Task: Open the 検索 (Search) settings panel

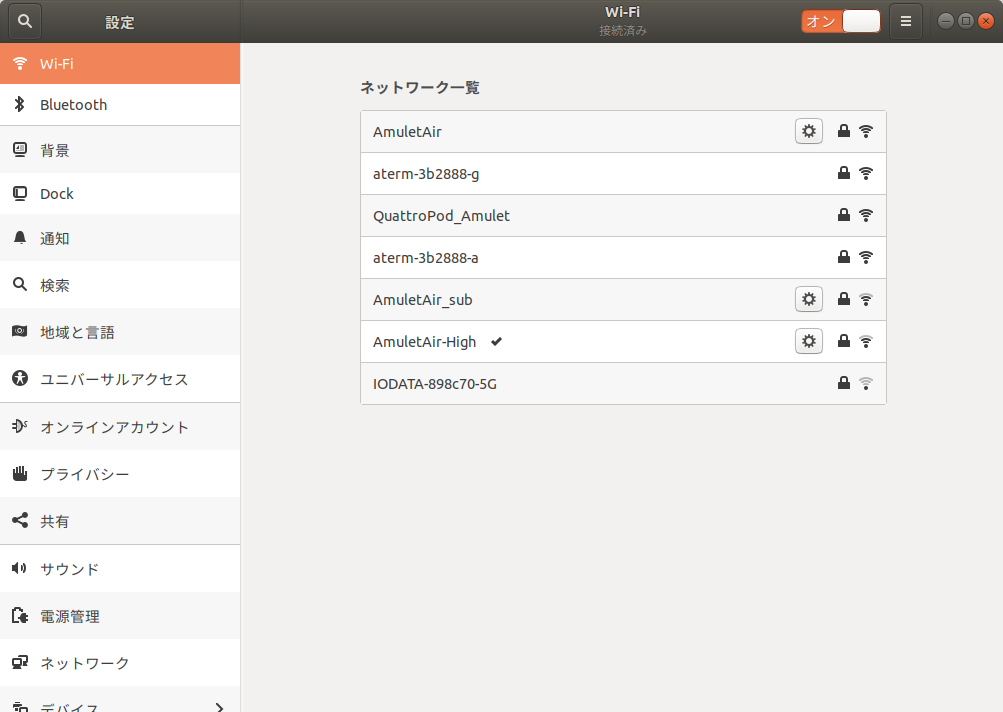Action: click(120, 285)
